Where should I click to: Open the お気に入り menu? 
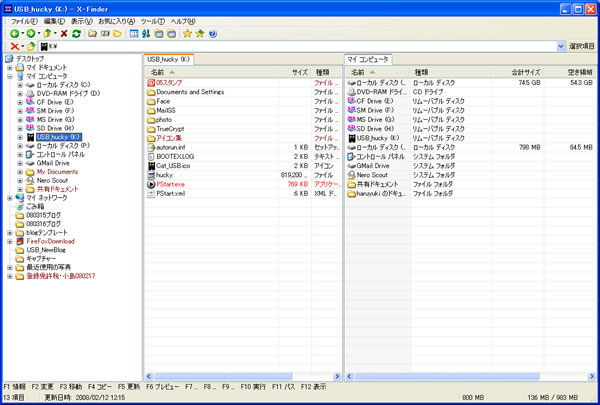pos(117,21)
